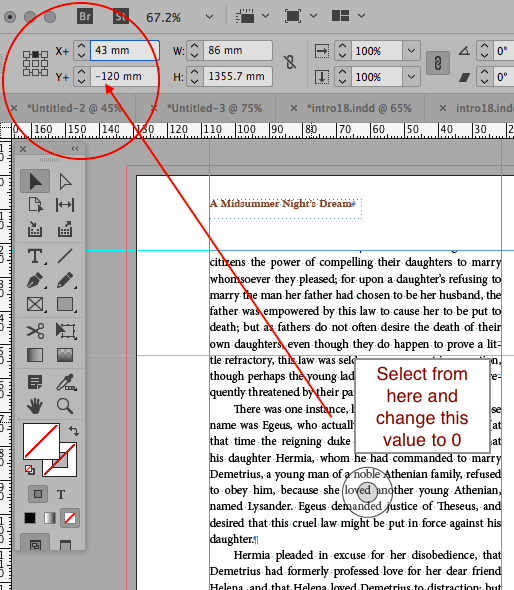The width and height of the screenshot is (514, 590).
Task: Open Adobe Bridge with the Br icon
Action: pos(85,17)
